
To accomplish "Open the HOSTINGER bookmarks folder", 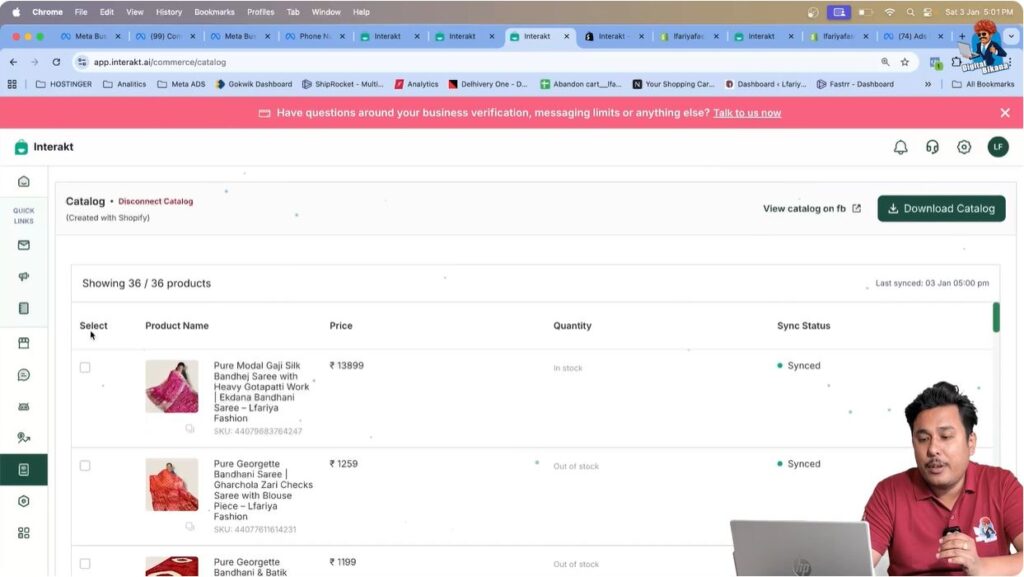I will pyautogui.click(x=64, y=84).
